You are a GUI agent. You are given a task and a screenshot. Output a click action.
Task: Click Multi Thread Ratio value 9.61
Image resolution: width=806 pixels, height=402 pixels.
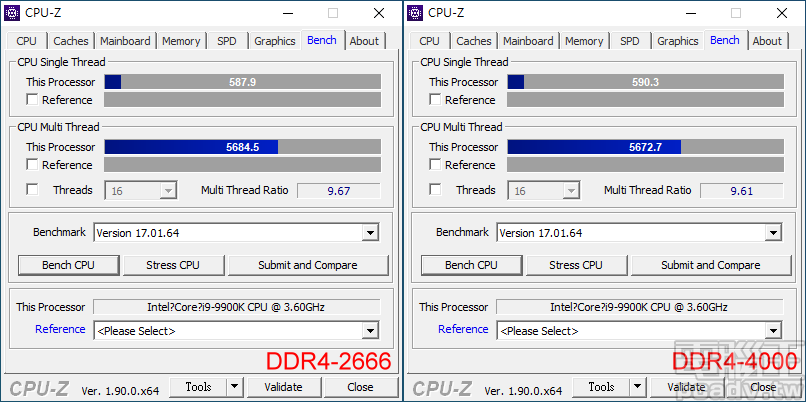[742, 191]
